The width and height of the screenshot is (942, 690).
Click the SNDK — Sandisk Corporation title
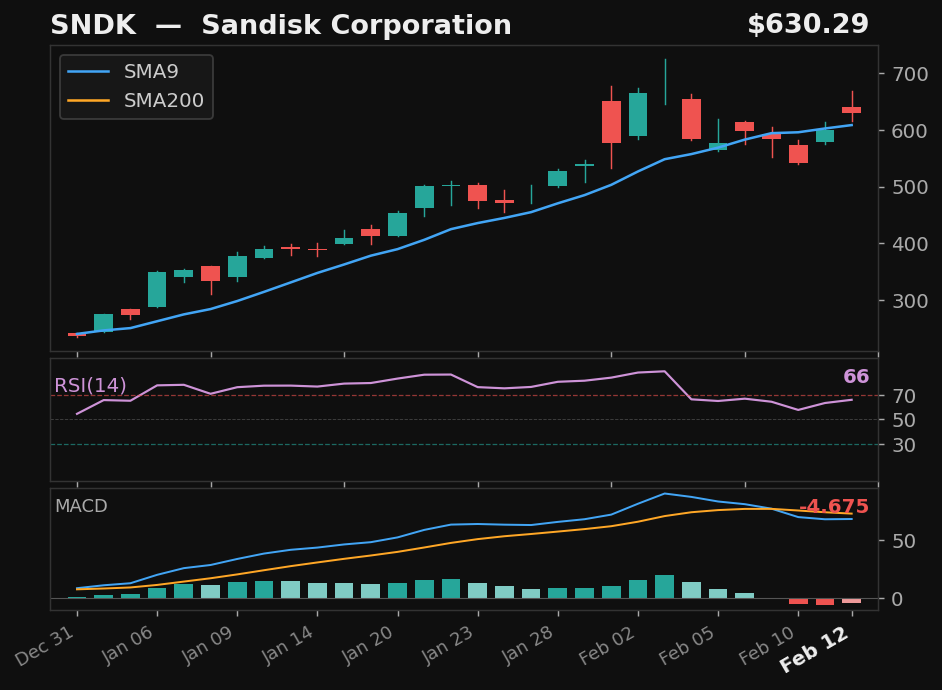point(281,25)
